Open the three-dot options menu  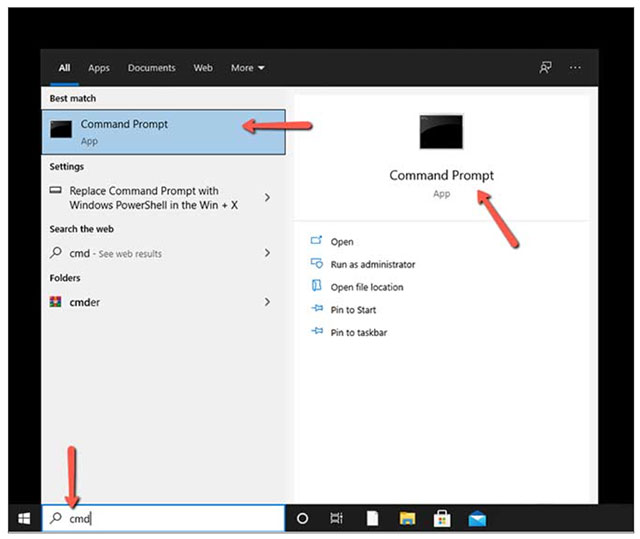[575, 67]
